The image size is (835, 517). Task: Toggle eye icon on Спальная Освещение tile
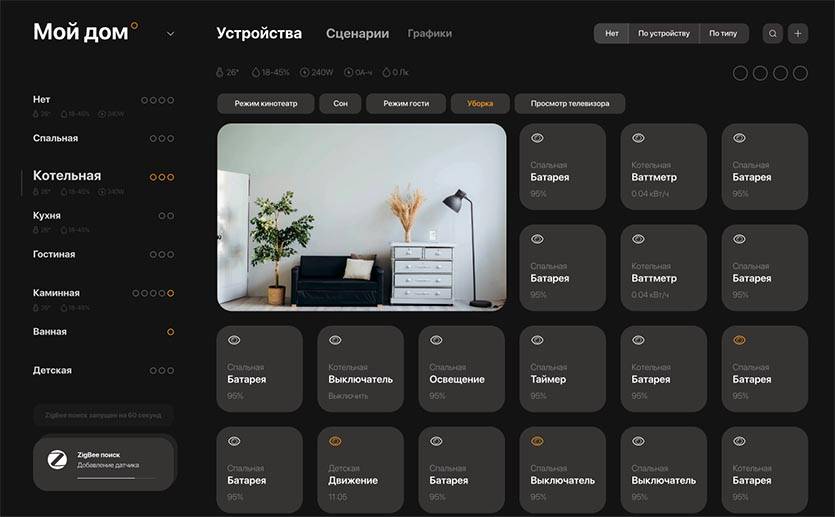pyautogui.click(x=436, y=340)
